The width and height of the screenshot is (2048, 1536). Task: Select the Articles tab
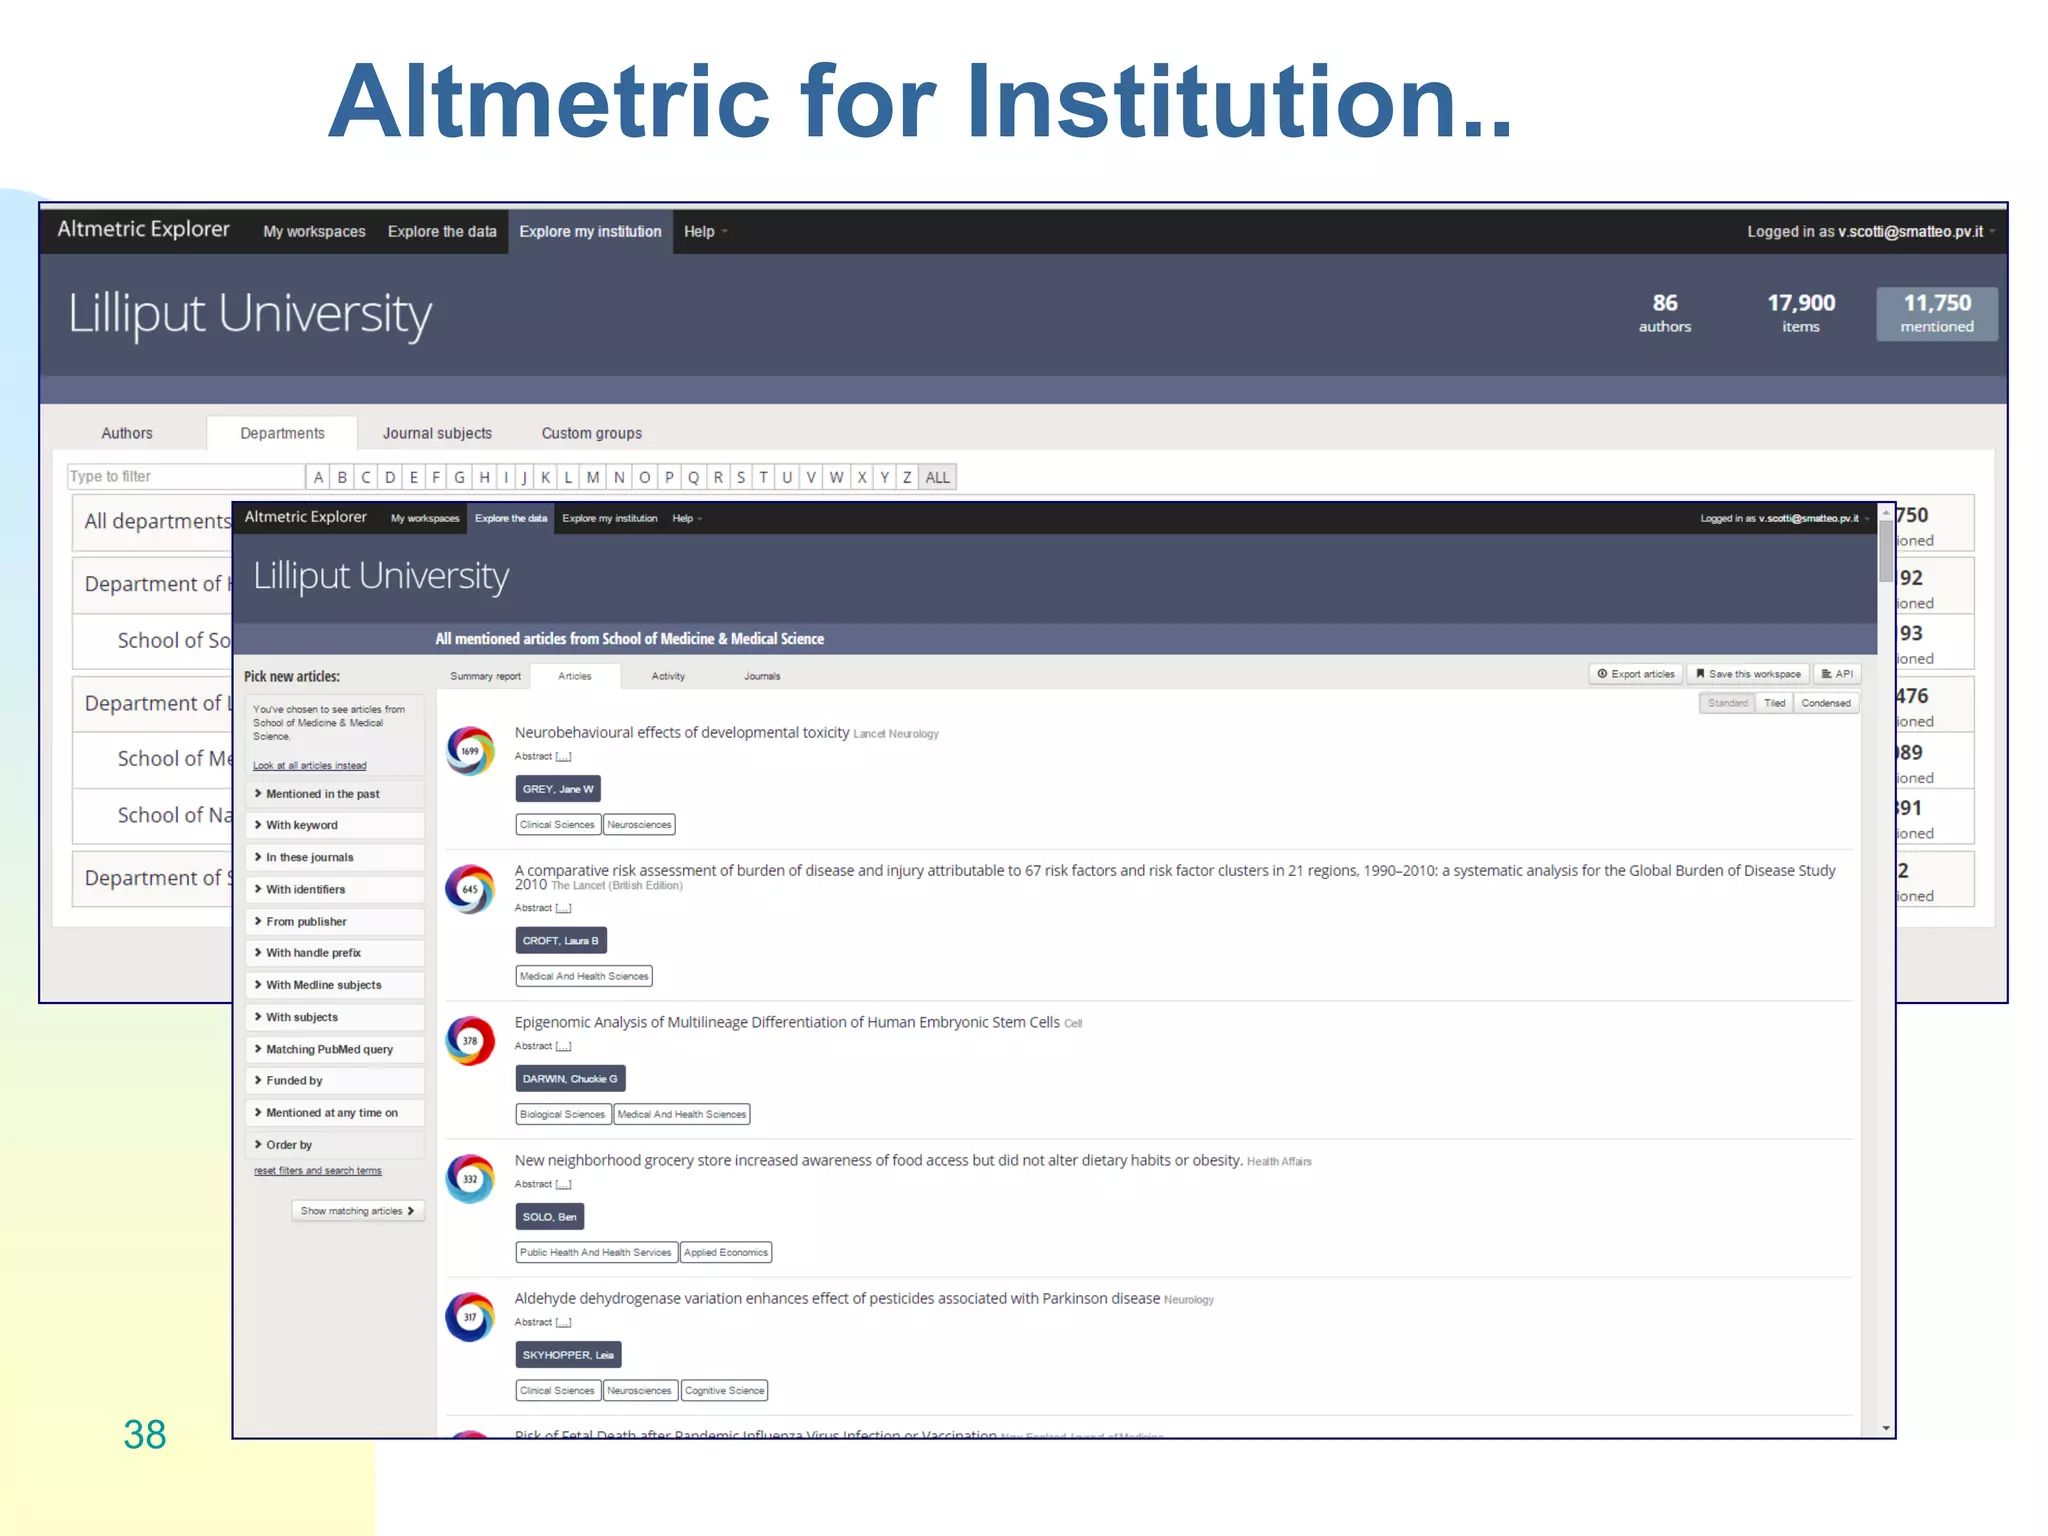click(x=575, y=676)
